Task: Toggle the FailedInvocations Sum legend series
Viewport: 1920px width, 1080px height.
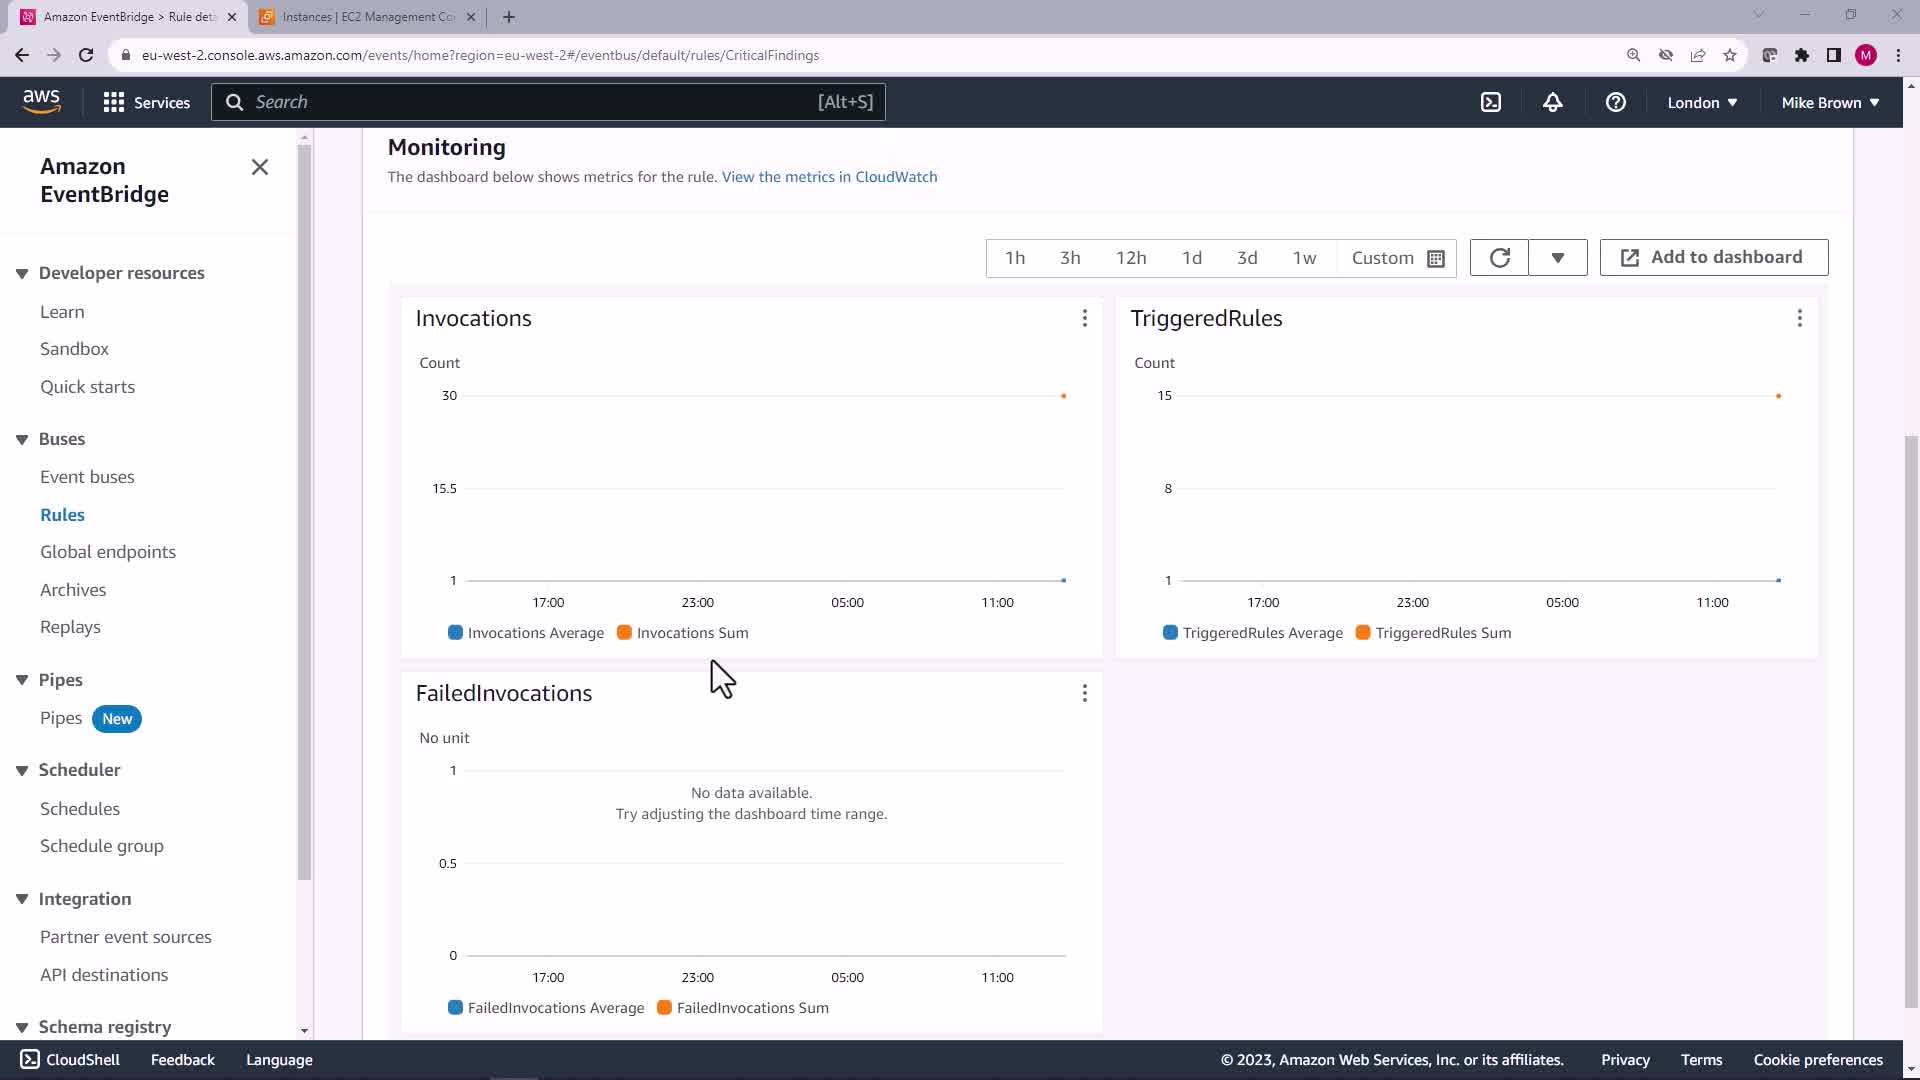Action: tap(743, 1008)
